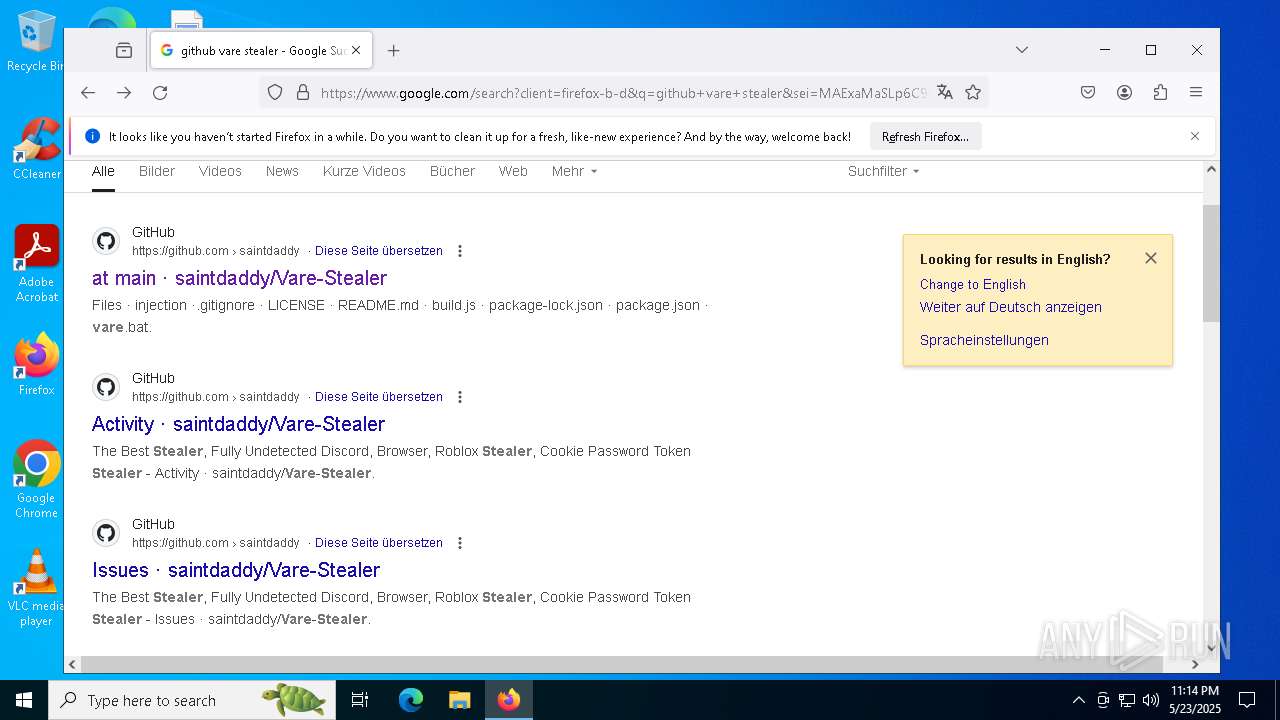Open three-dot menu for Issues result
Image resolution: width=1280 pixels, height=720 pixels.
(460, 543)
